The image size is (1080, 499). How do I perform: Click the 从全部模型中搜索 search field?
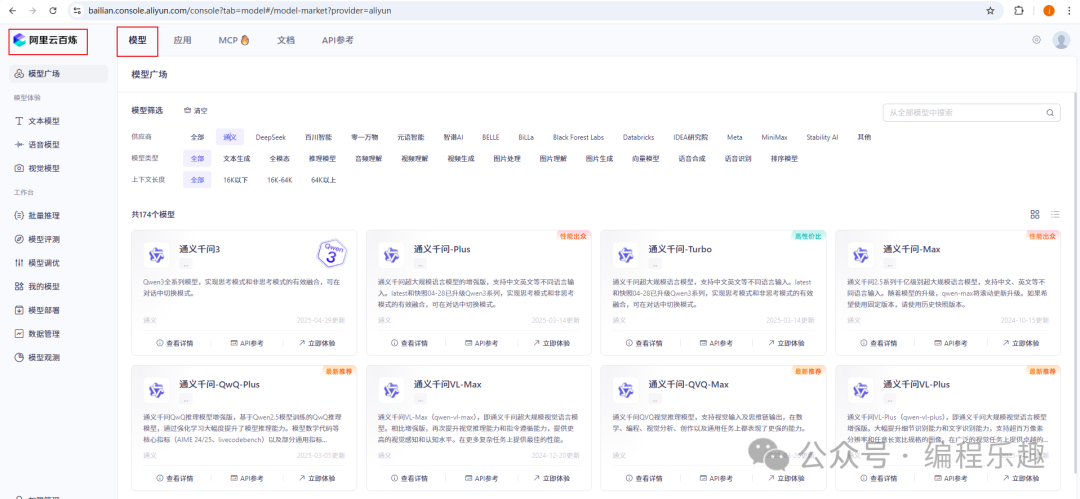coord(972,112)
